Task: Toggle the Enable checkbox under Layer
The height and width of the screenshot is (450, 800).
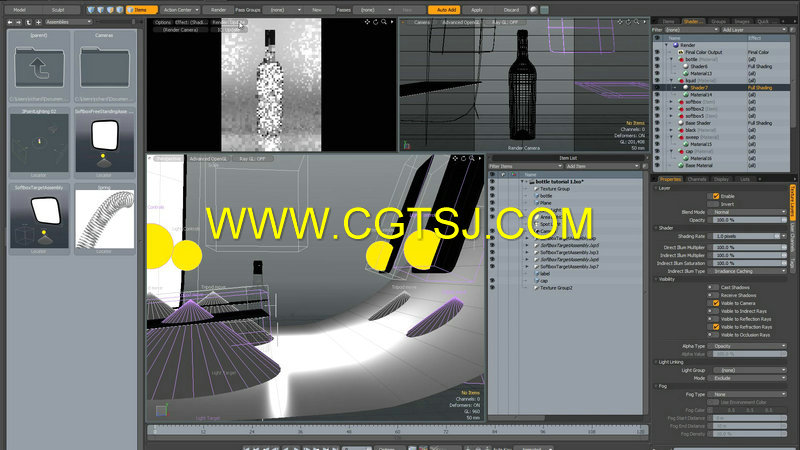Action: 716,196
